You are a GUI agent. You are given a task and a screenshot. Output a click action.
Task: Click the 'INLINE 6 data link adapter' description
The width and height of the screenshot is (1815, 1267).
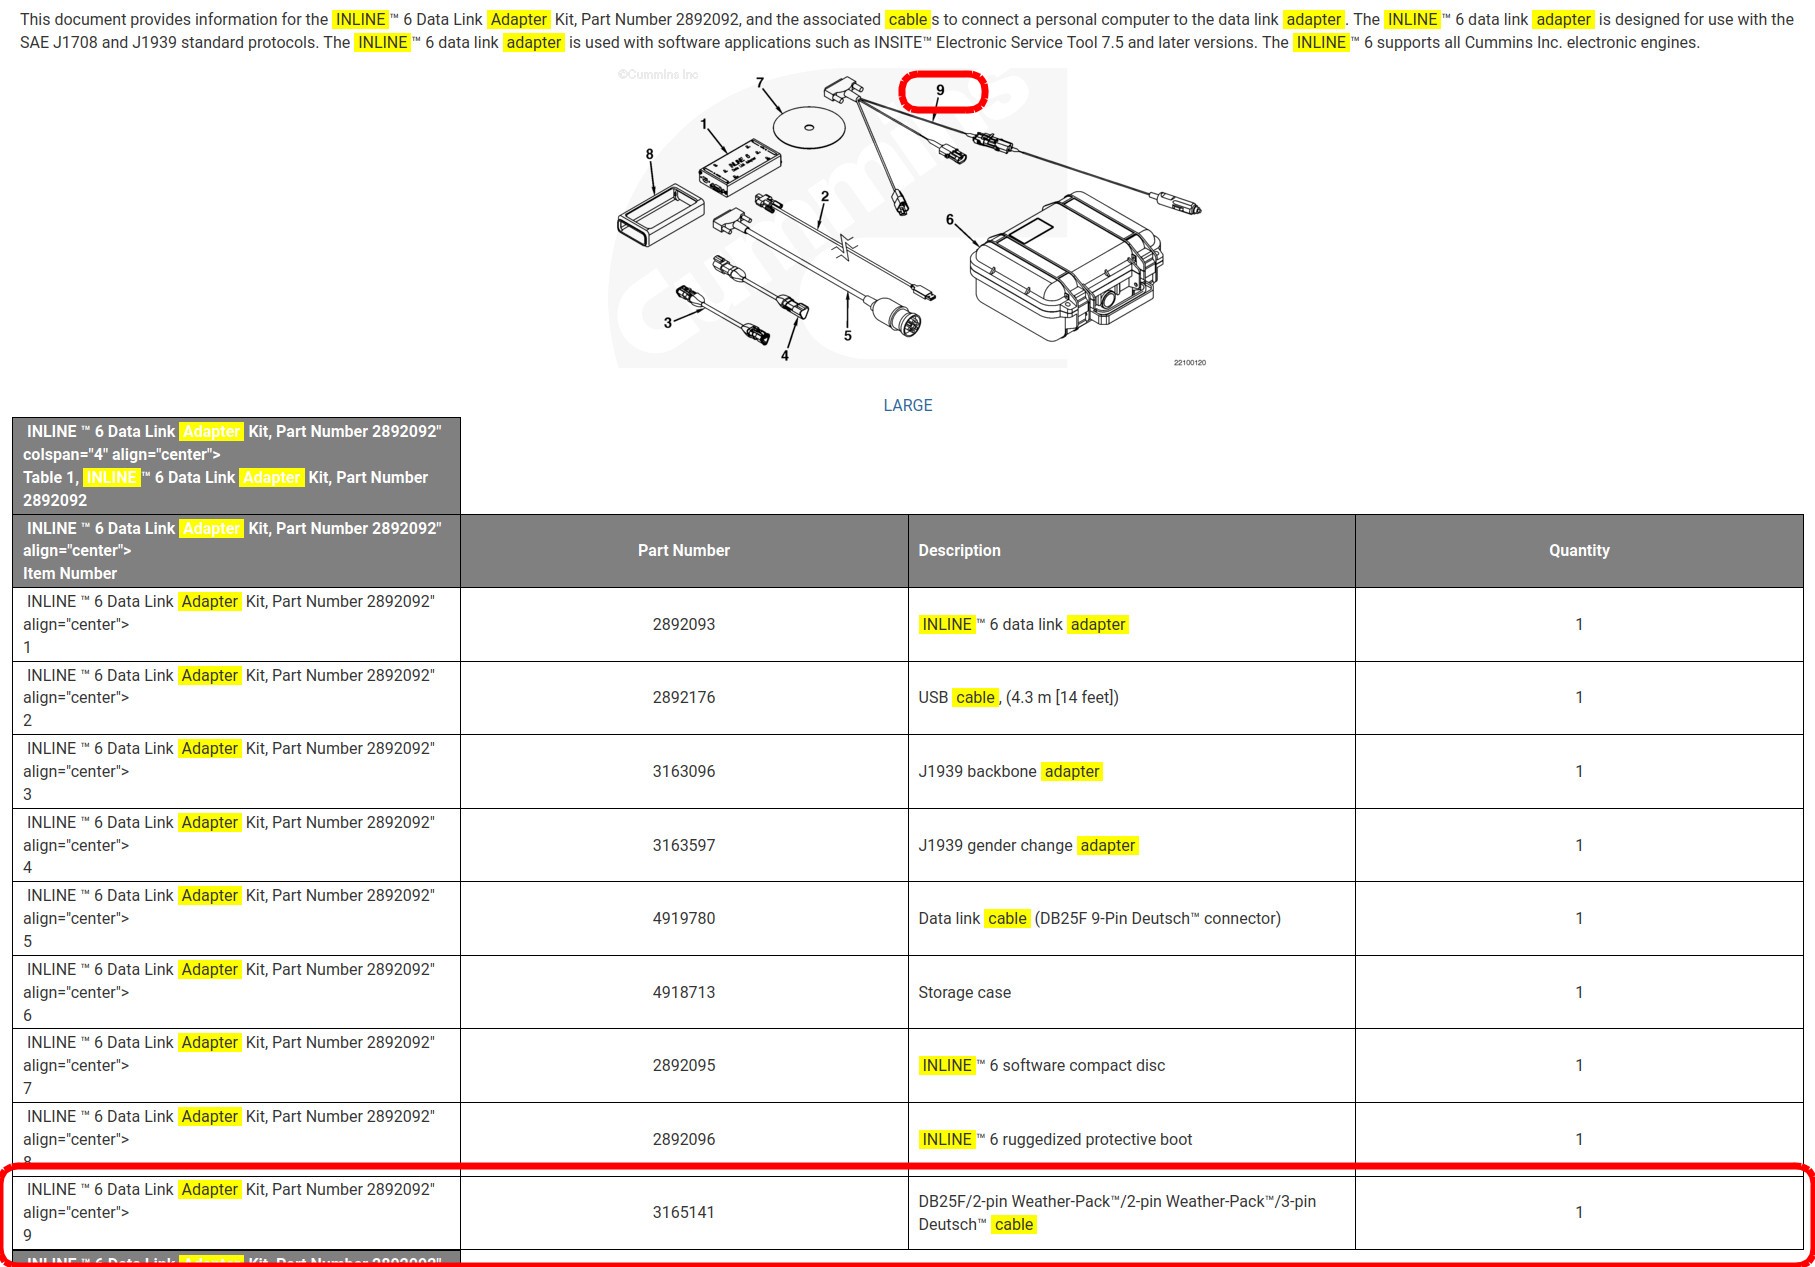pyautogui.click(x=1023, y=624)
